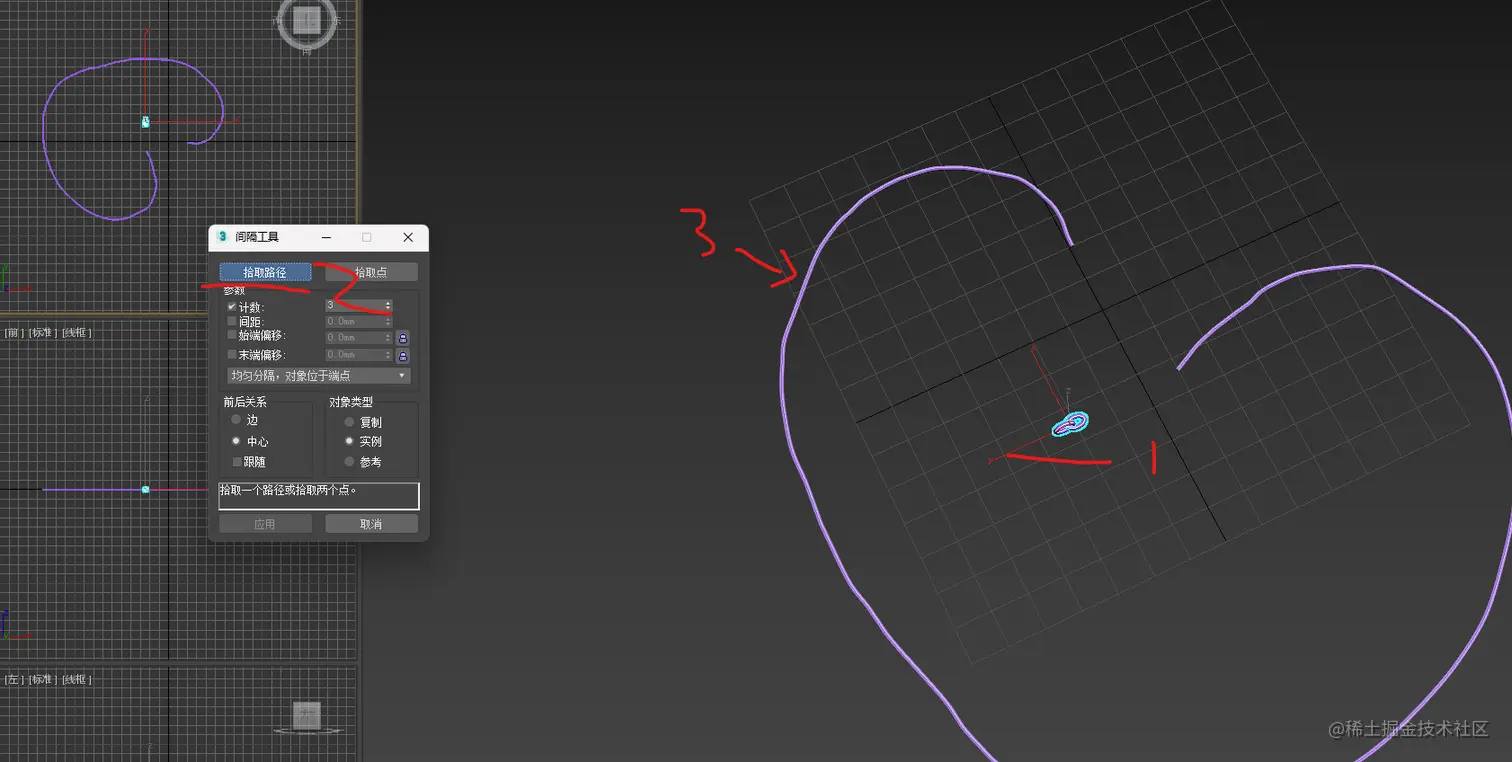Click the 拾取路径 (Pick Path) button
Image resolution: width=1512 pixels, height=762 pixels.
click(x=265, y=272)
